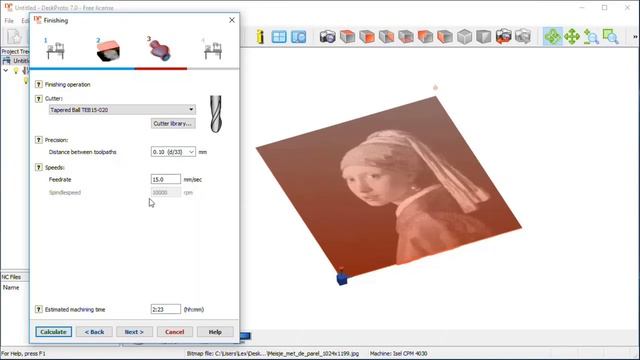
Task: Click the 'Finishing operation' label
Action: (67, 84)
